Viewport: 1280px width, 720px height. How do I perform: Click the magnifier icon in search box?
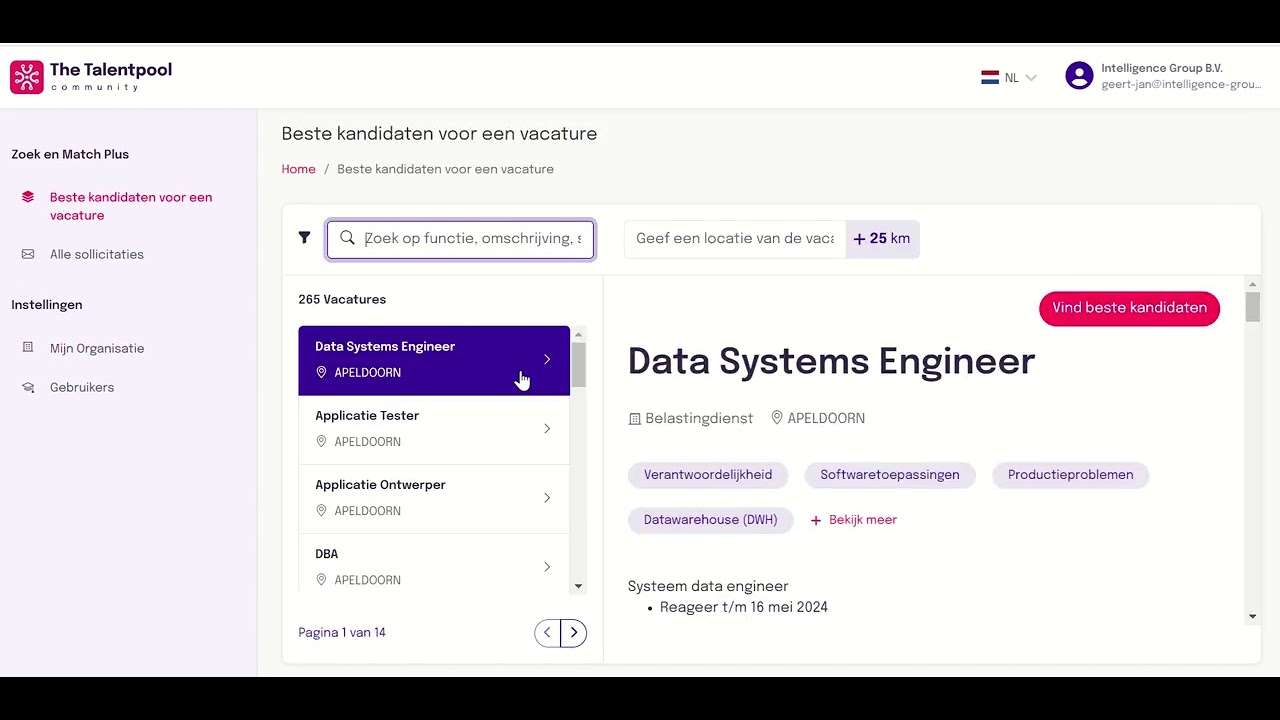pos(347,238)
